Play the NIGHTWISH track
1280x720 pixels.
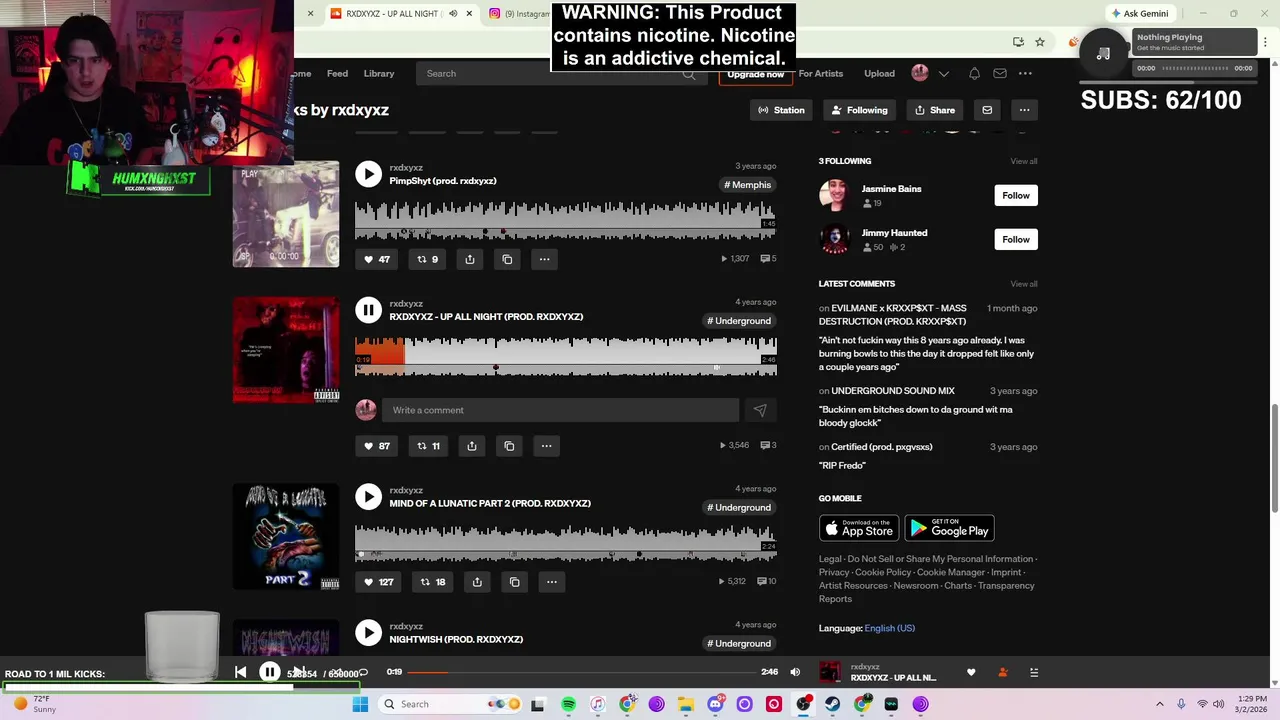[x=368, y=633]
